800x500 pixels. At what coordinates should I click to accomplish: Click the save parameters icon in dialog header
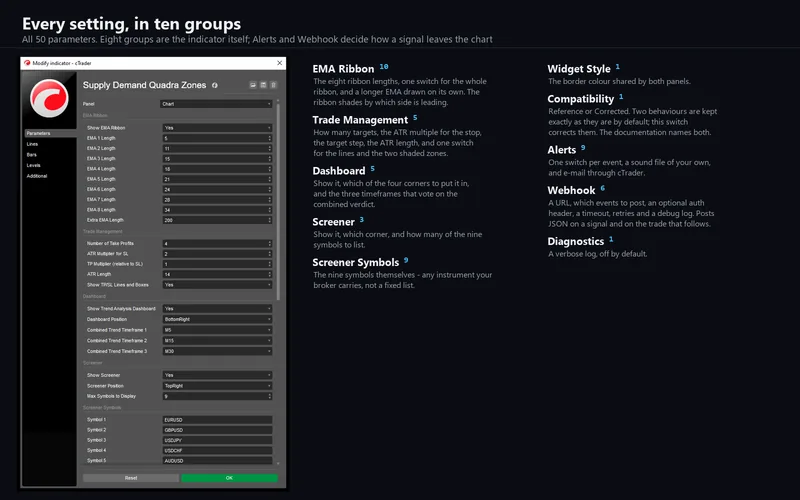coord(263,85)
